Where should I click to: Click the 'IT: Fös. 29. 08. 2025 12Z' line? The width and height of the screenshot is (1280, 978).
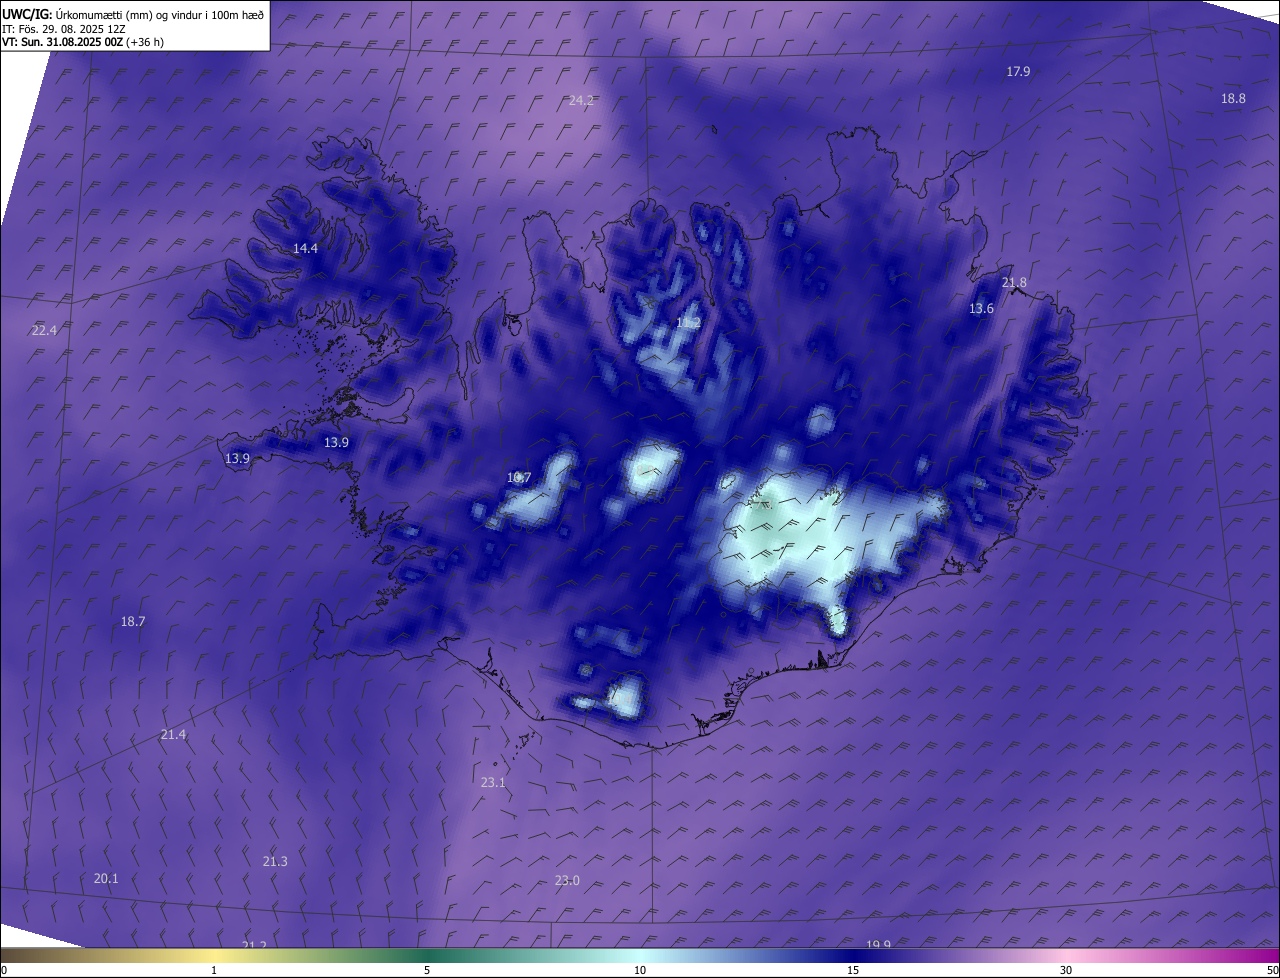pos(64,29)
